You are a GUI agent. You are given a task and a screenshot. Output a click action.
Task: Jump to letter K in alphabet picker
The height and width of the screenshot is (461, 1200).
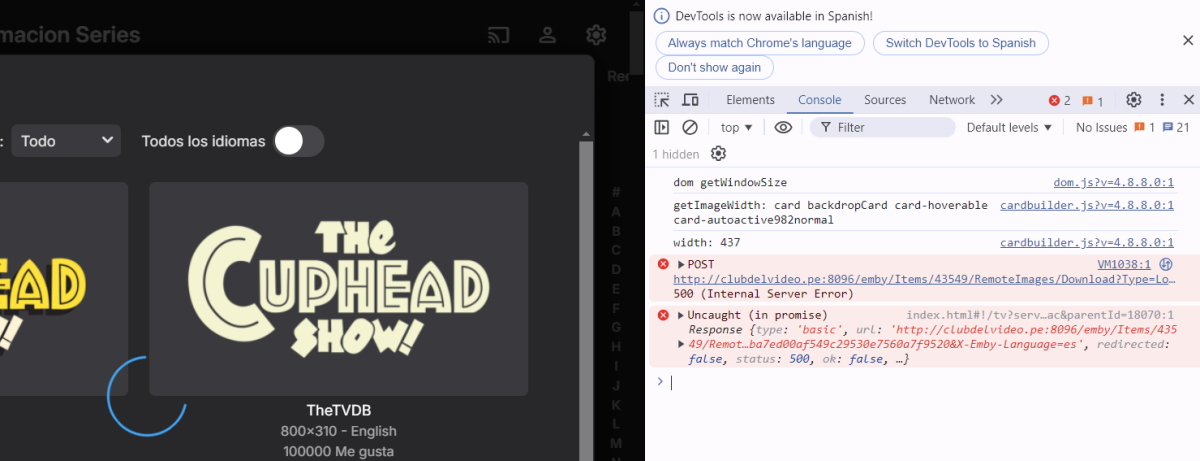(616, 405)
